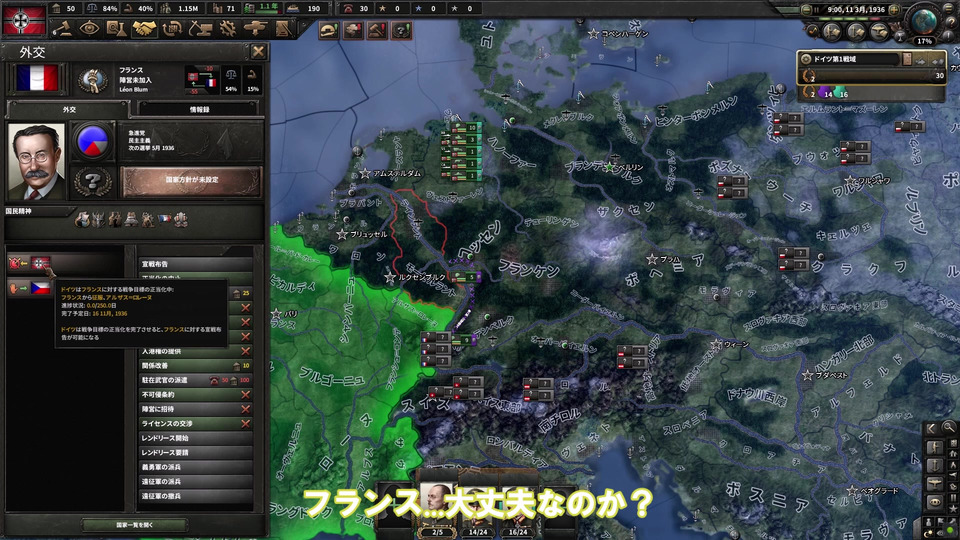Viewport: 960px width, 540px height.
Task: Click the democratic ideology torch emblem
Action: pyautogui.click(x=93, y=80)
